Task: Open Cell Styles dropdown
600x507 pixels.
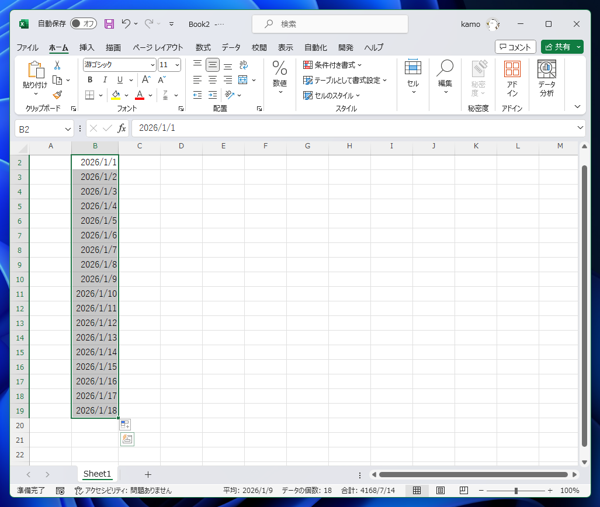Action: pyautogui.click(x=331, y=95)
